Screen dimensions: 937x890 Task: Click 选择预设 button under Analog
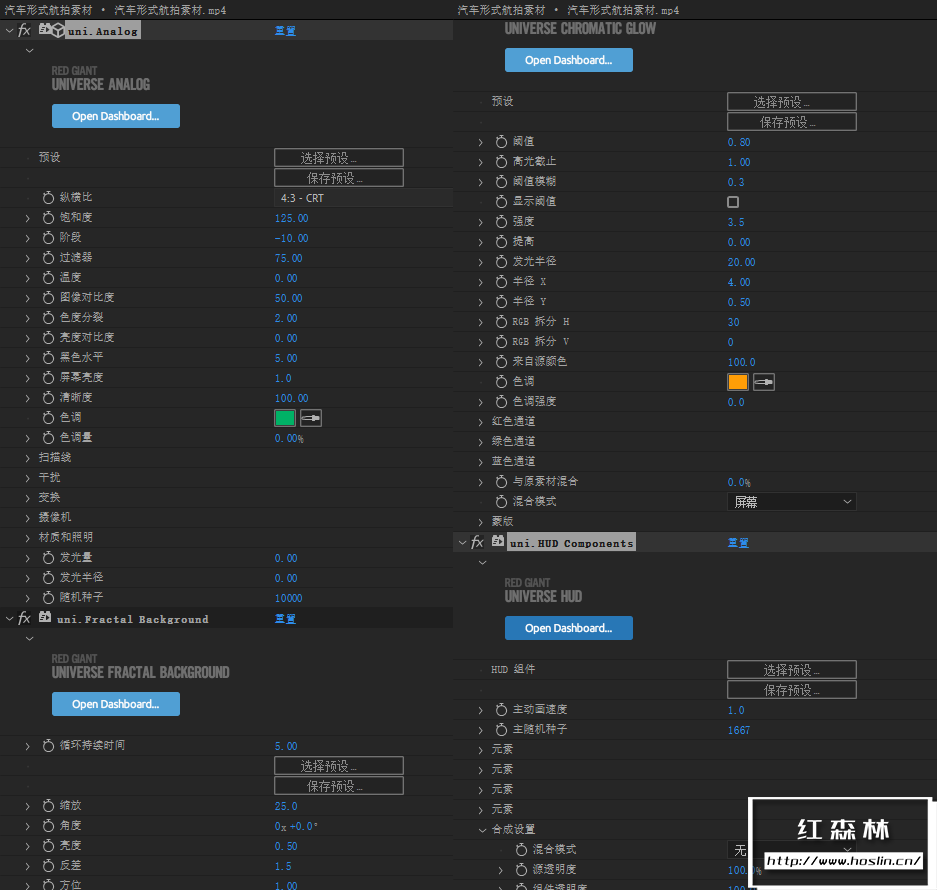339,158
